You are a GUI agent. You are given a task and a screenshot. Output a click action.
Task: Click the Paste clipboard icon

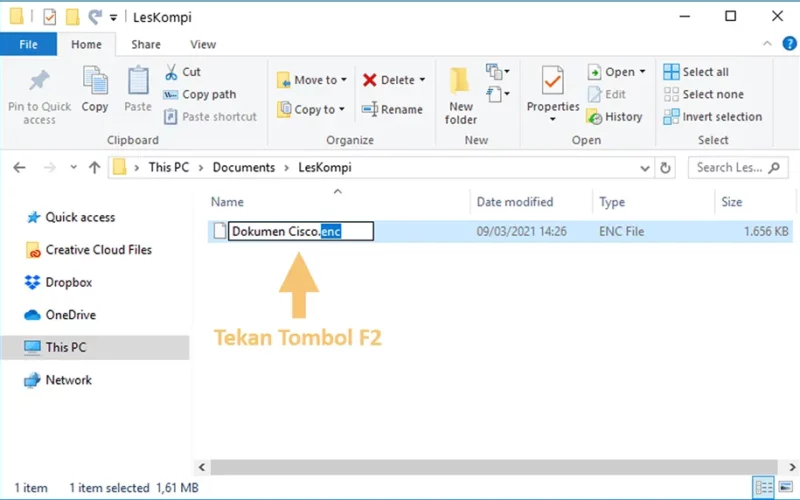pos(138,81)
